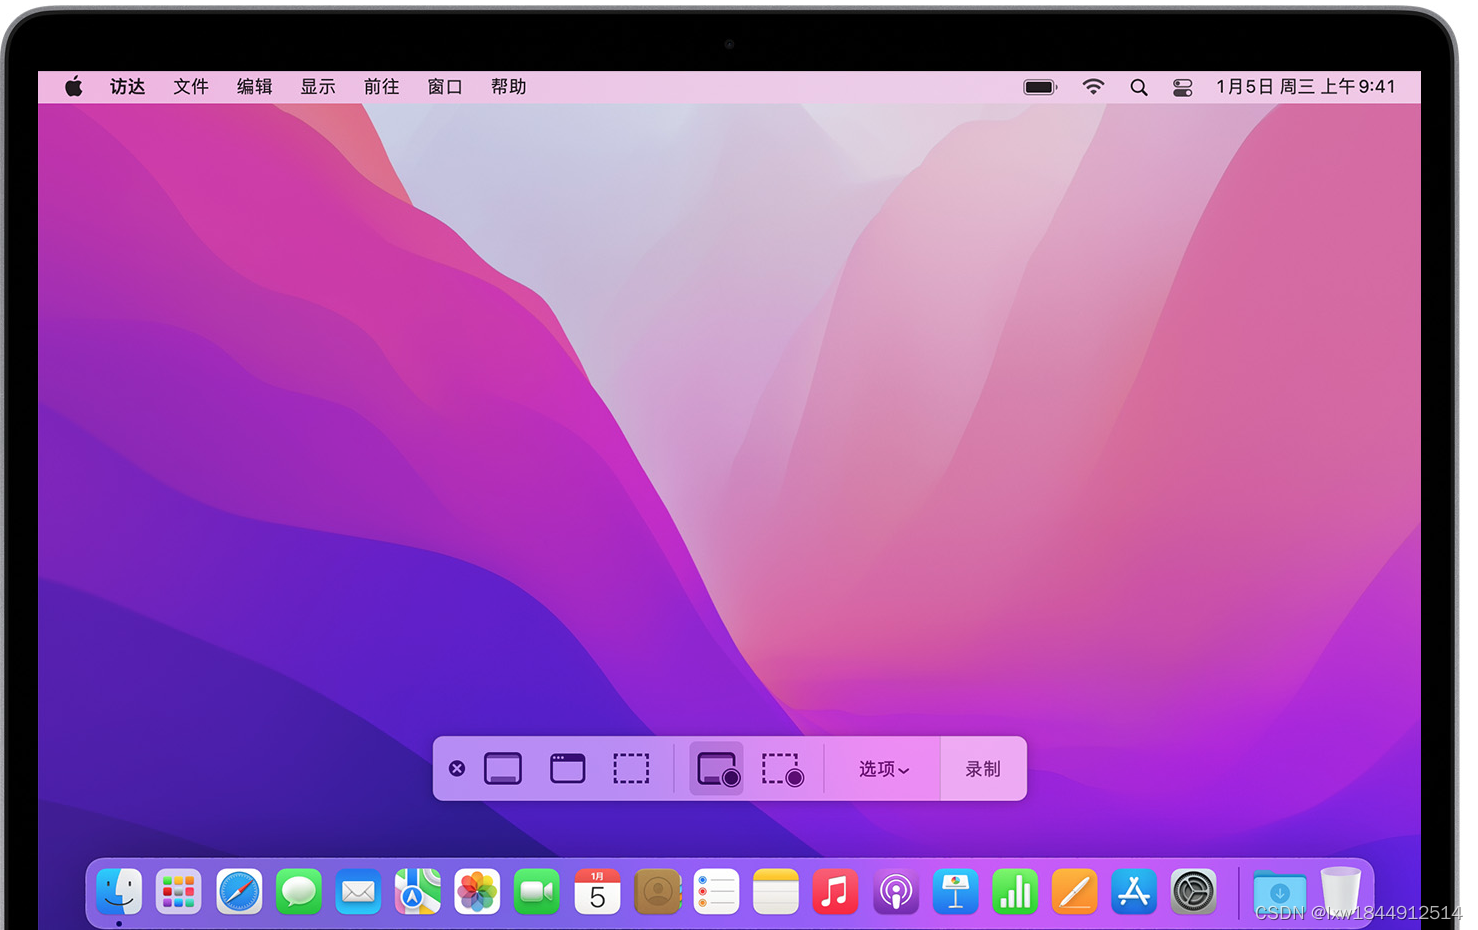This screenshot has width=1478, height=930.
Task: Open System Preferences from the Dock
Action: click(x=1194, y=891)
